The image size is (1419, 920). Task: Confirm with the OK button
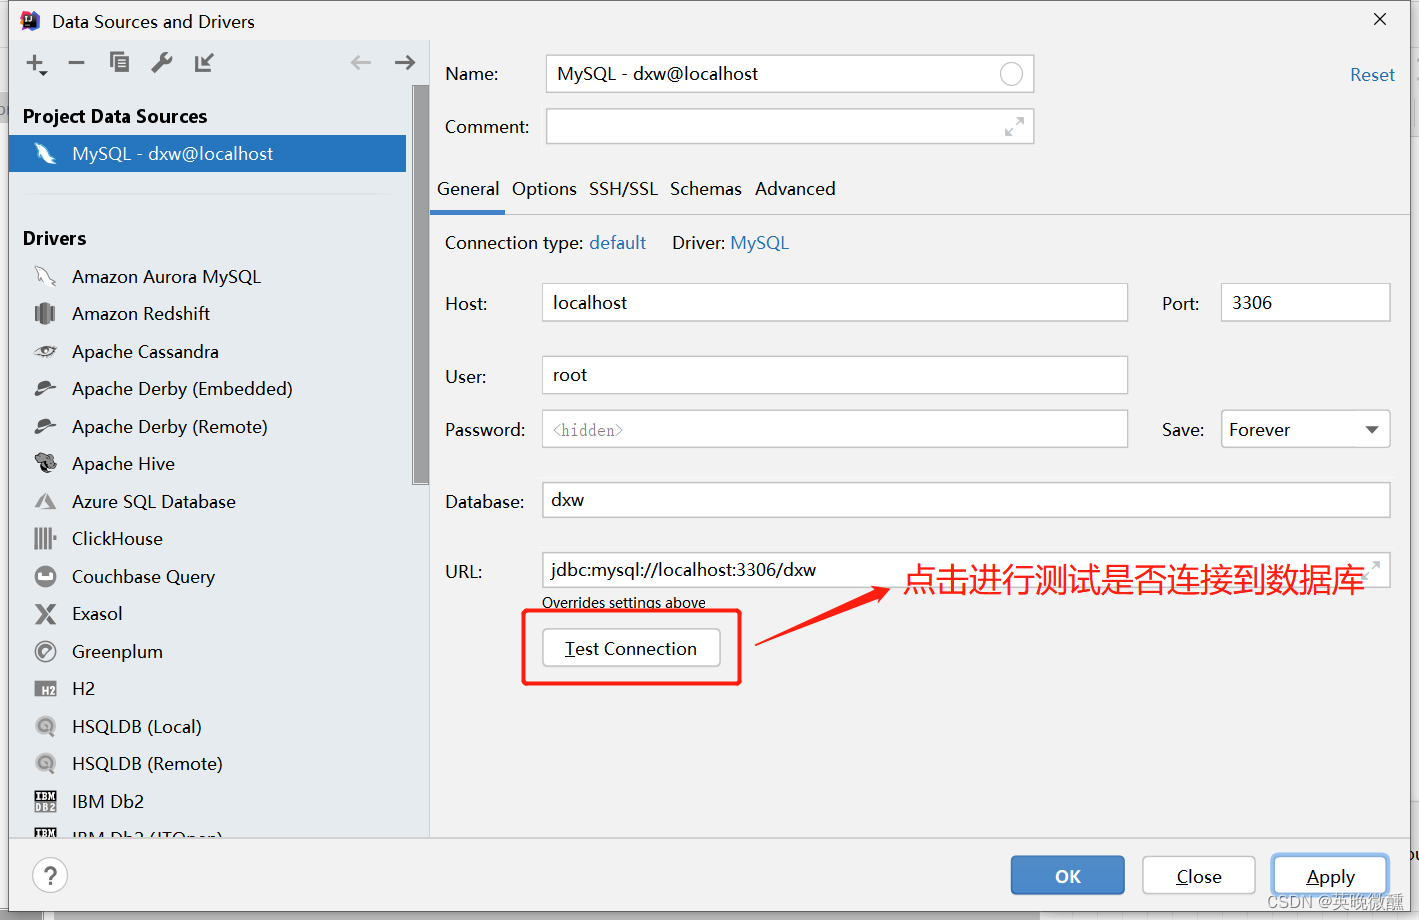1067,875
